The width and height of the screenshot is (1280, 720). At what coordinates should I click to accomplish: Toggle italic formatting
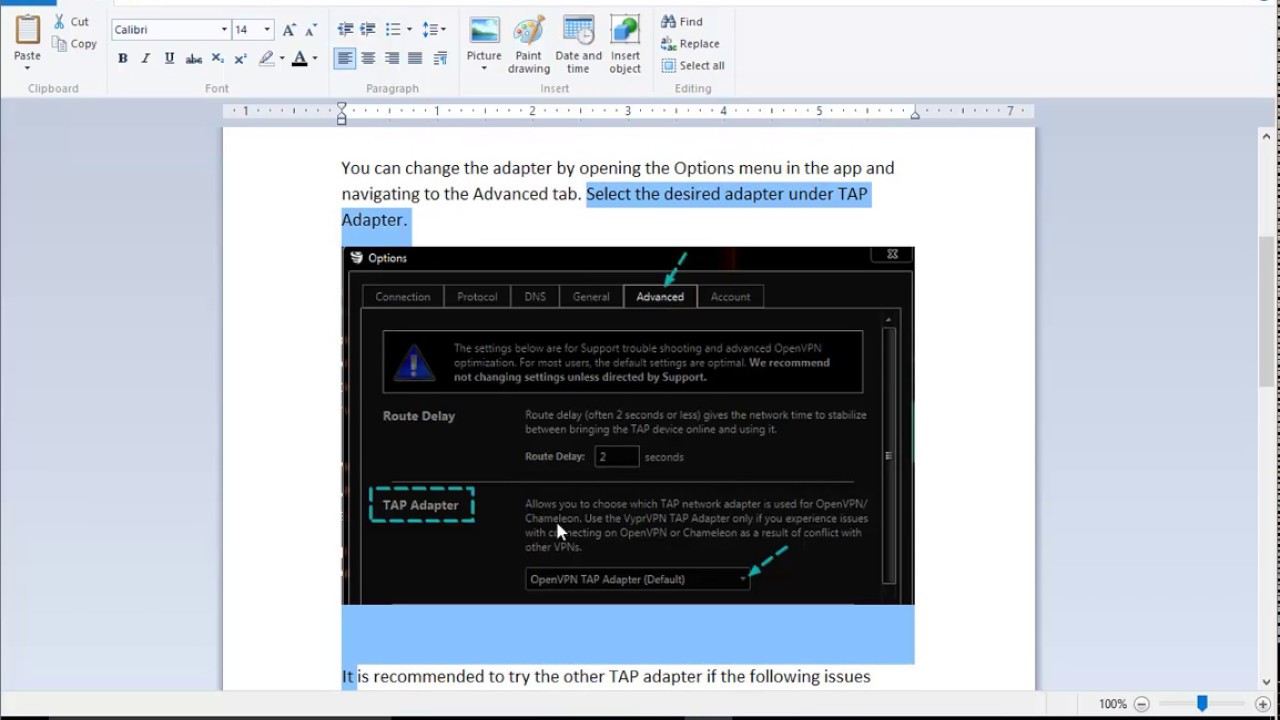(x=145, y=59)
